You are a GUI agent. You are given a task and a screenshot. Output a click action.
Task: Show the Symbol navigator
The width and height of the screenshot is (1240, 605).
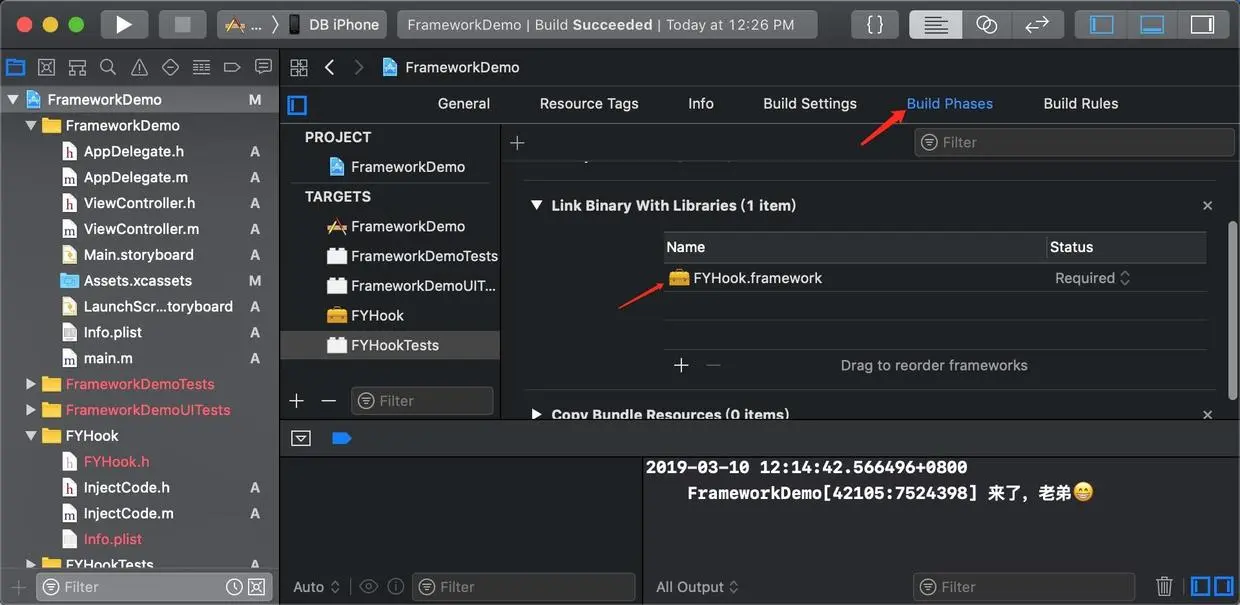pyautogui.click(x=77, y=67)
